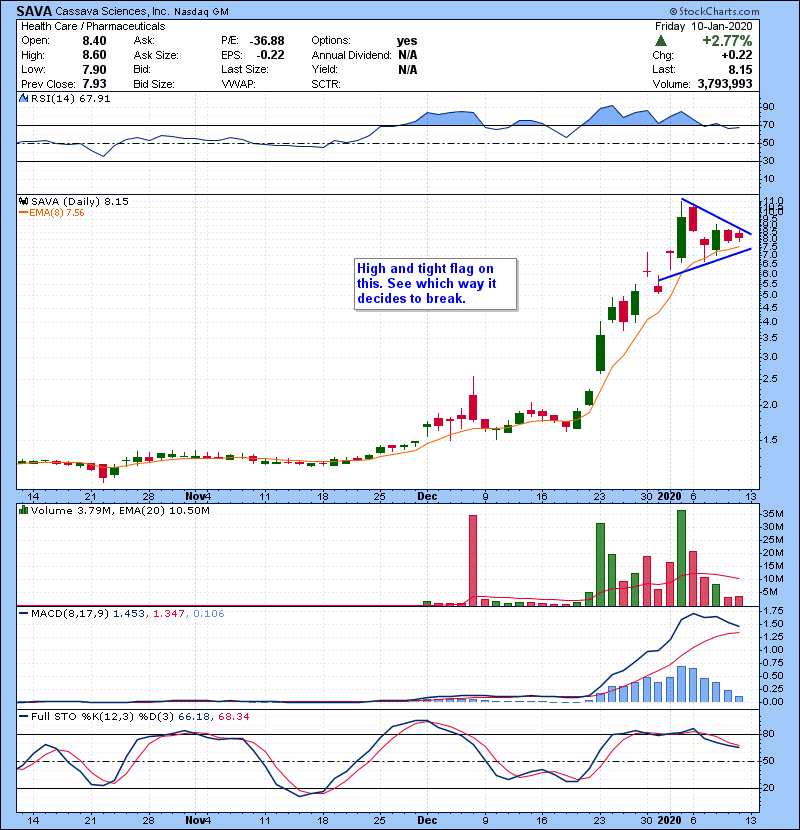This screenshot has width=800, height=830.
Task: Click the Annual Dividend N/A value
Action: point(408,55)
